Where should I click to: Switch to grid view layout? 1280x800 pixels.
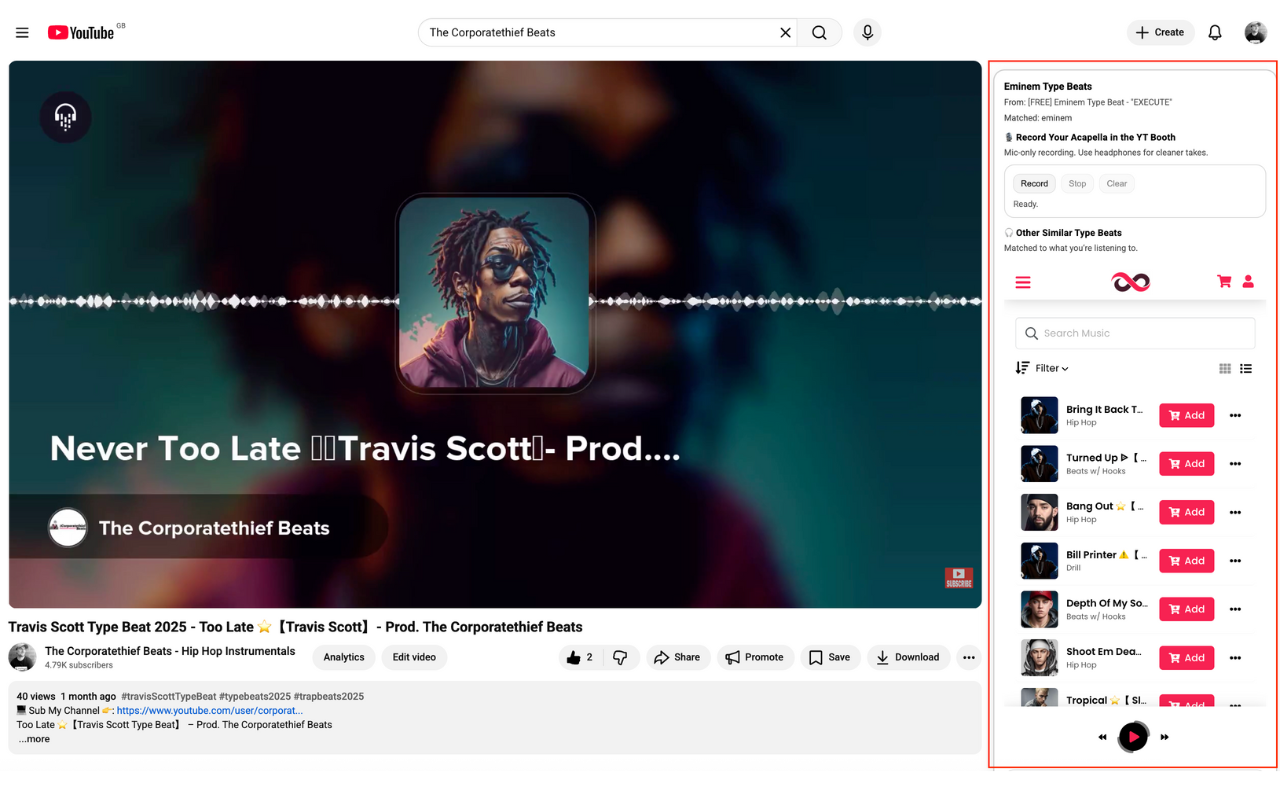pyautogui.click(x=1225, y=369)
